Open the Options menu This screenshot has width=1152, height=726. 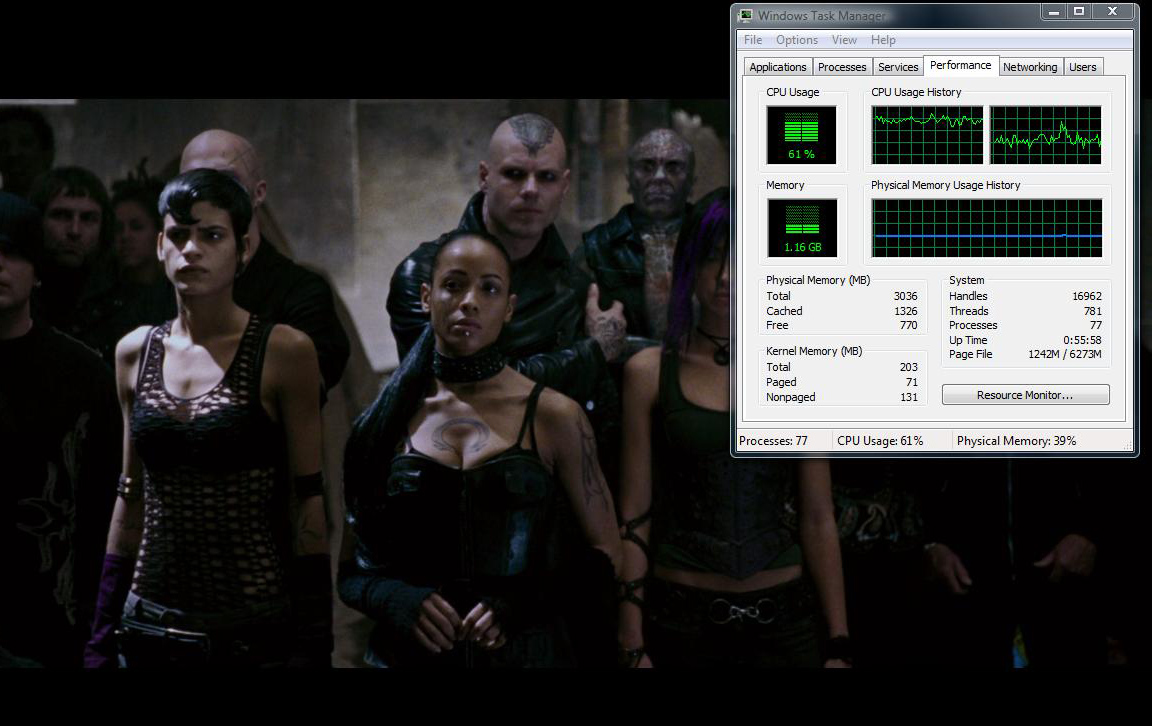pos(797,40)
